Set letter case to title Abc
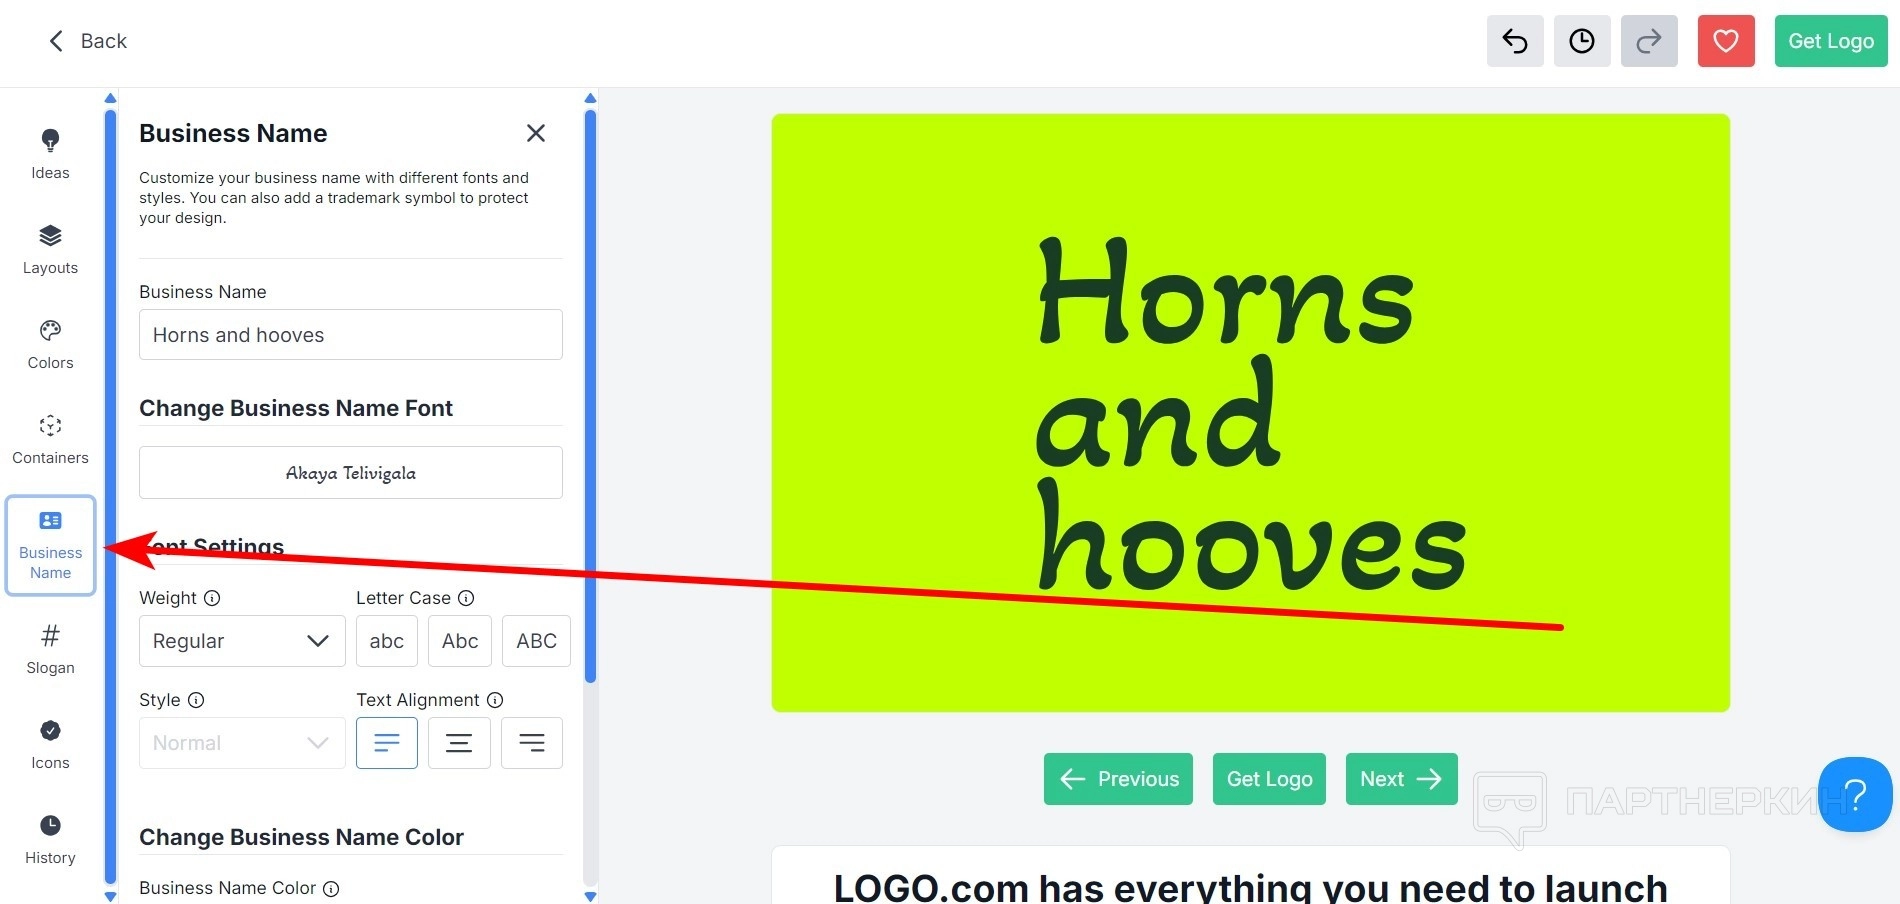 click(460, 641)
